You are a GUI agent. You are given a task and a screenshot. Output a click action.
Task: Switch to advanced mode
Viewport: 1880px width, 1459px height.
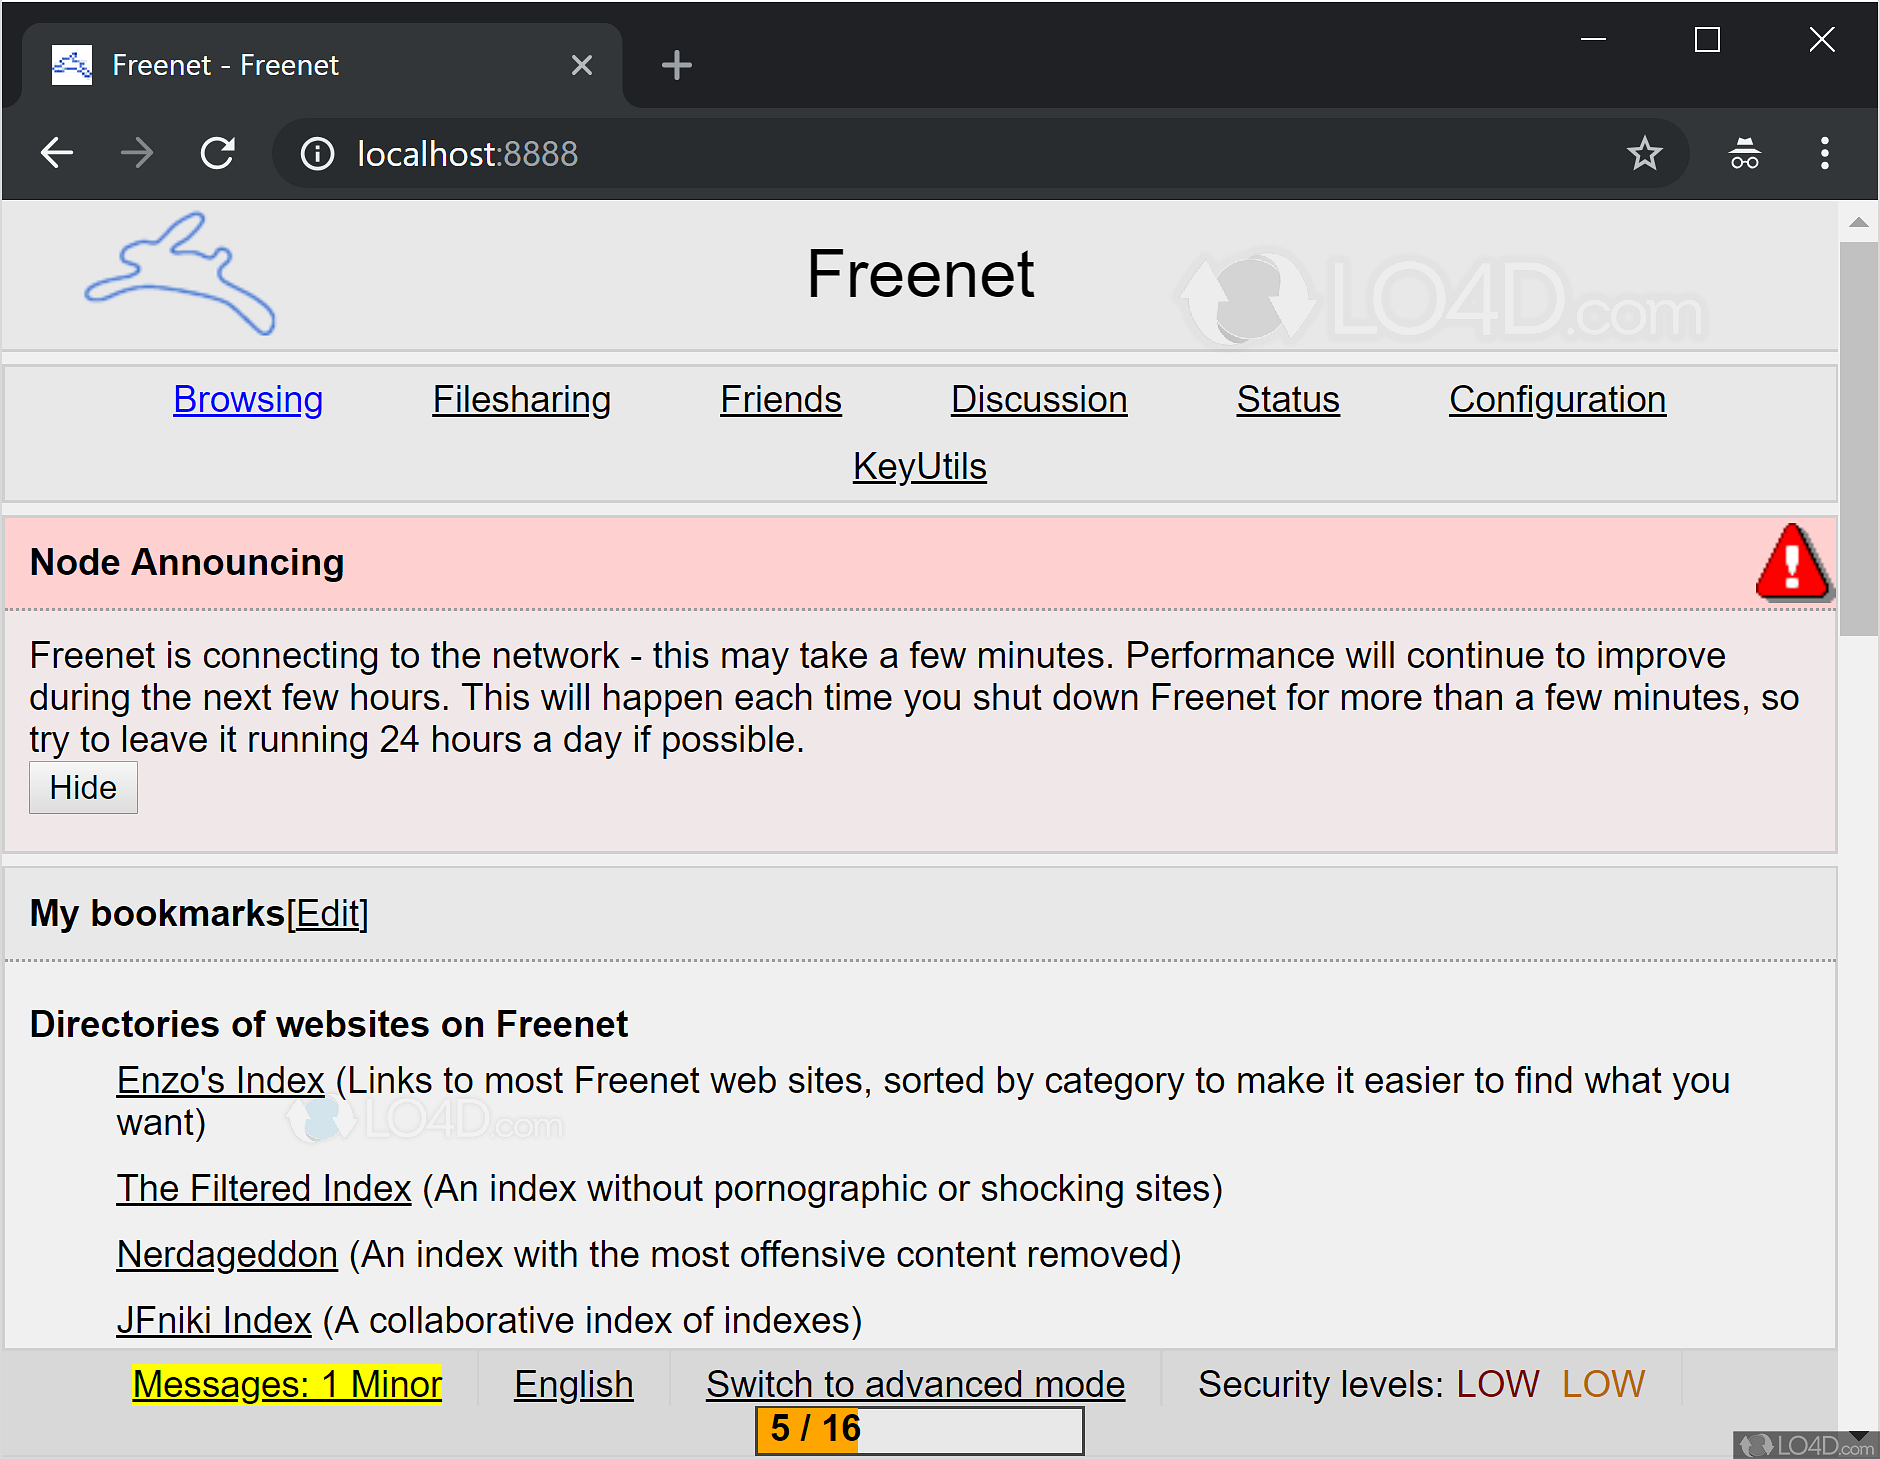click(x=915, y=1384)
